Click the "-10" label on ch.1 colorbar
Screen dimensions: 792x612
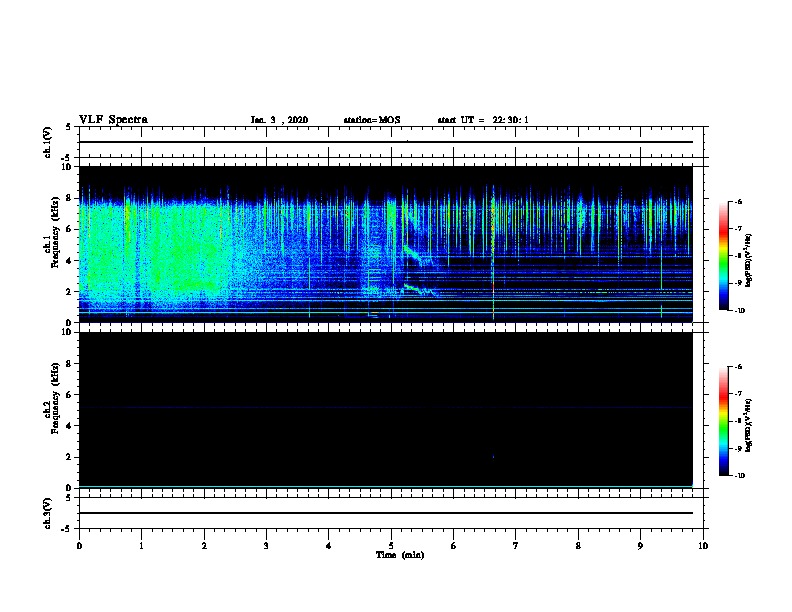739,310
